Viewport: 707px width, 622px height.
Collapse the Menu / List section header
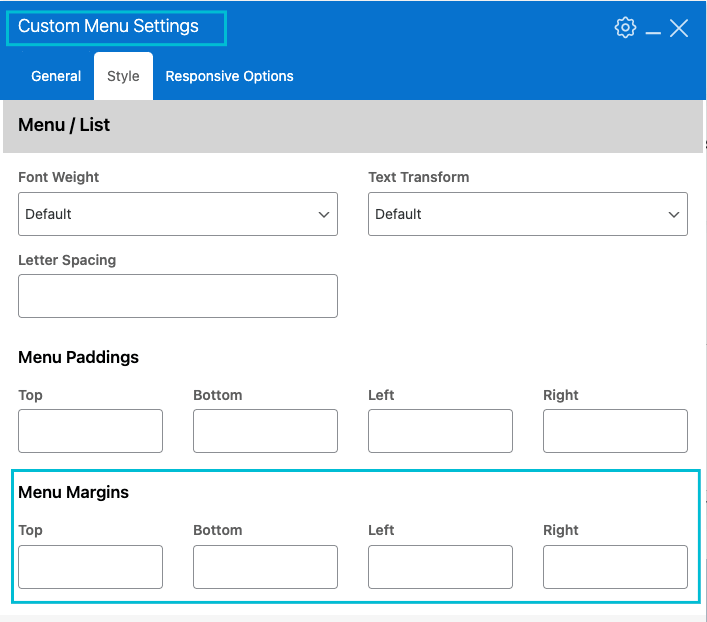(x=353, y=125)
